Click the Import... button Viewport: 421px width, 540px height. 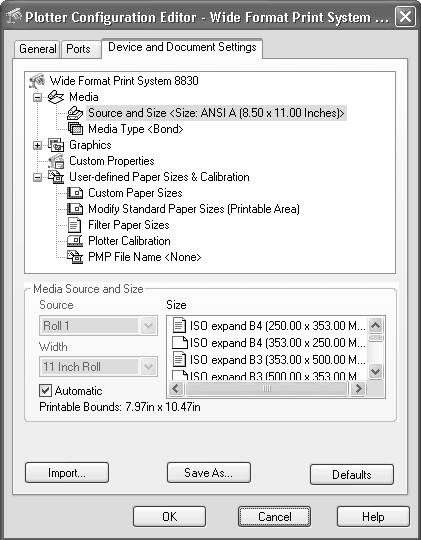tap(67, 472)
